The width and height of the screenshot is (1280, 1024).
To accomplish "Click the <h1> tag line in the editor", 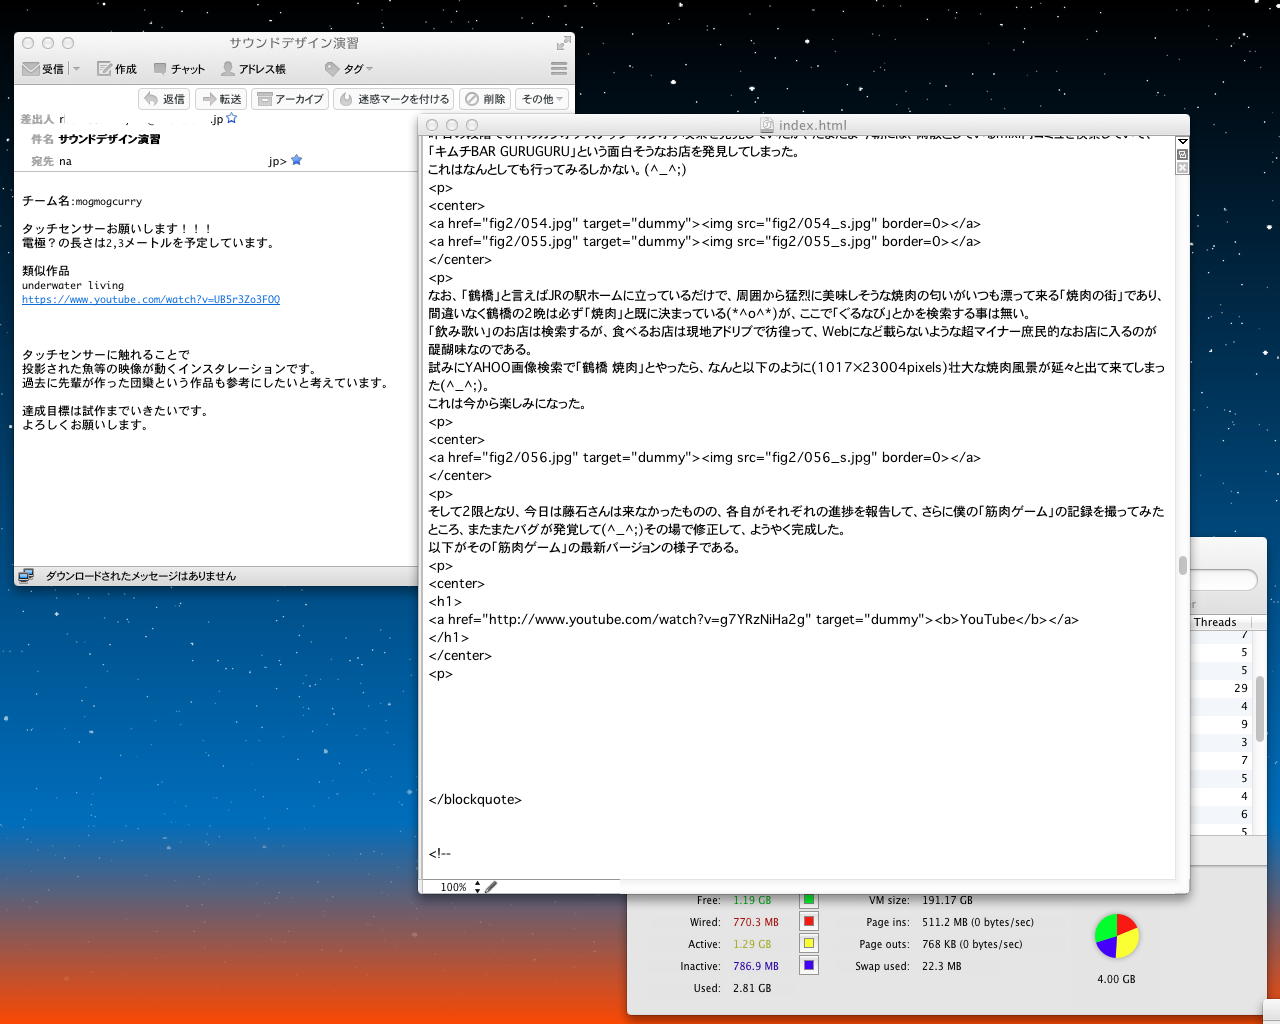I will point(445,601).
